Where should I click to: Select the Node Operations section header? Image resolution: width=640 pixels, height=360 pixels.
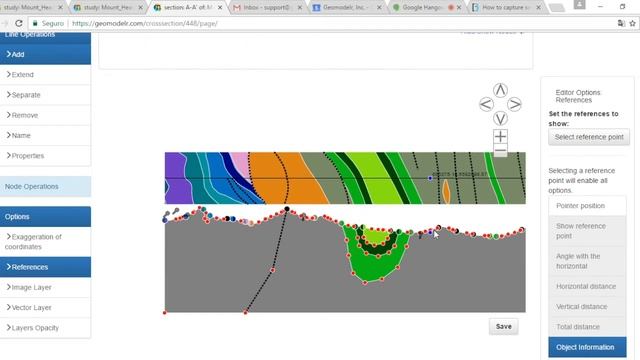click(45, 187)
